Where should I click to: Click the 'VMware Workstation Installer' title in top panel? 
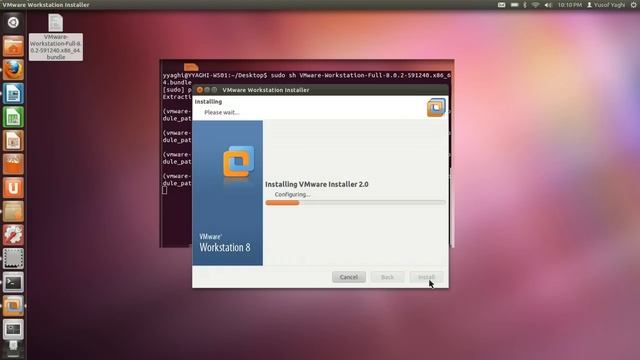tap(46, 5)
